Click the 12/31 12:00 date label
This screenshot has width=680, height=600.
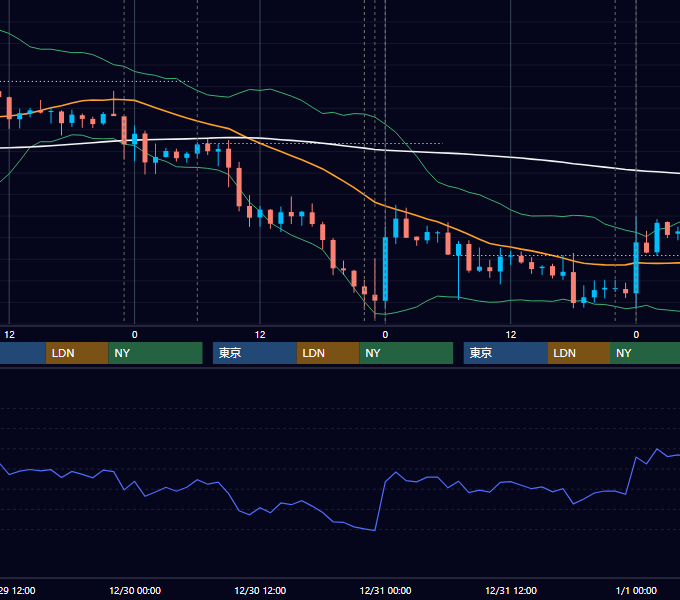click(x=511, y=590)
